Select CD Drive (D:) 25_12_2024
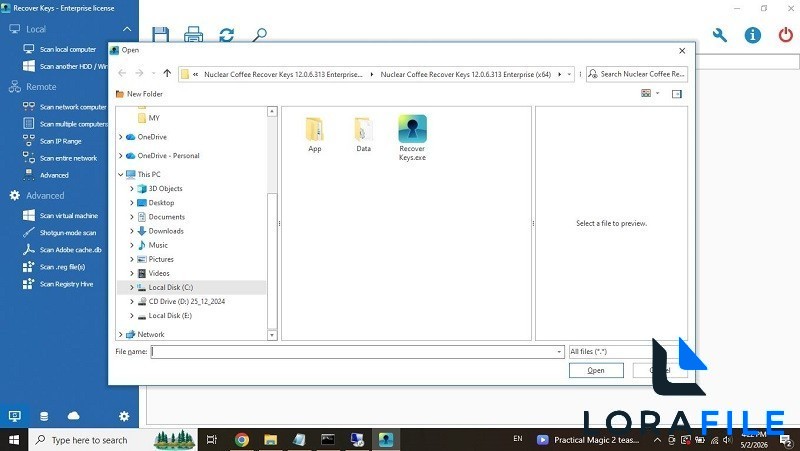This screenshot has height=451, width=800. tap(186, 302)
